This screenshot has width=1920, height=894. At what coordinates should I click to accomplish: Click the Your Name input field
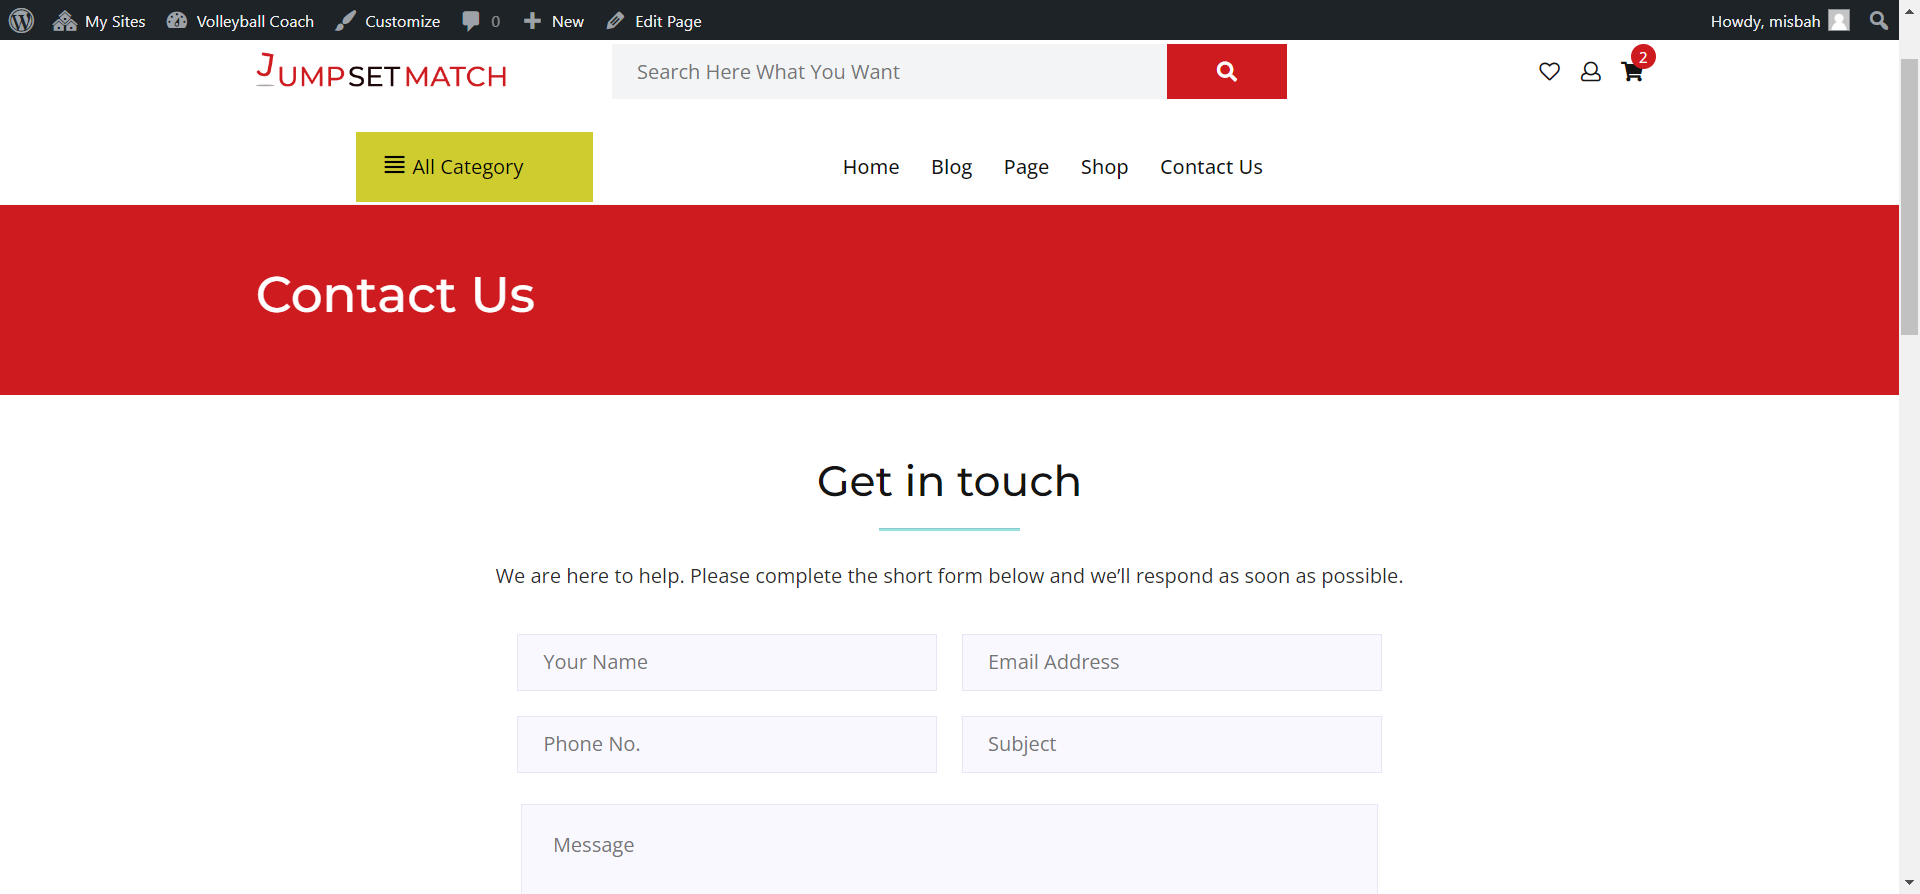coord(726,662)
